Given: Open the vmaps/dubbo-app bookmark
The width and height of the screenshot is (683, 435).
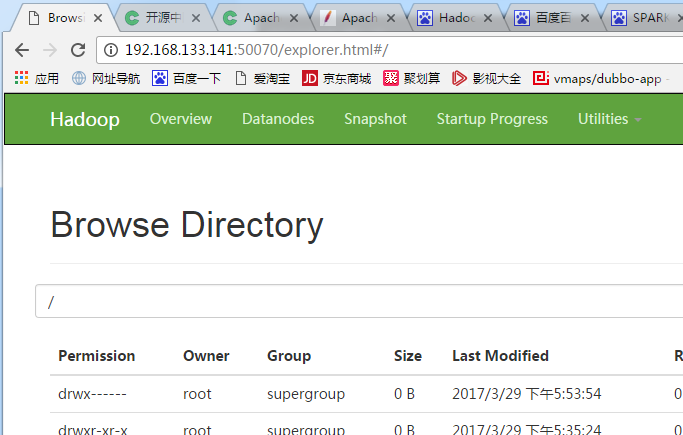Looking at the screenshot, I should coord(597,78).
